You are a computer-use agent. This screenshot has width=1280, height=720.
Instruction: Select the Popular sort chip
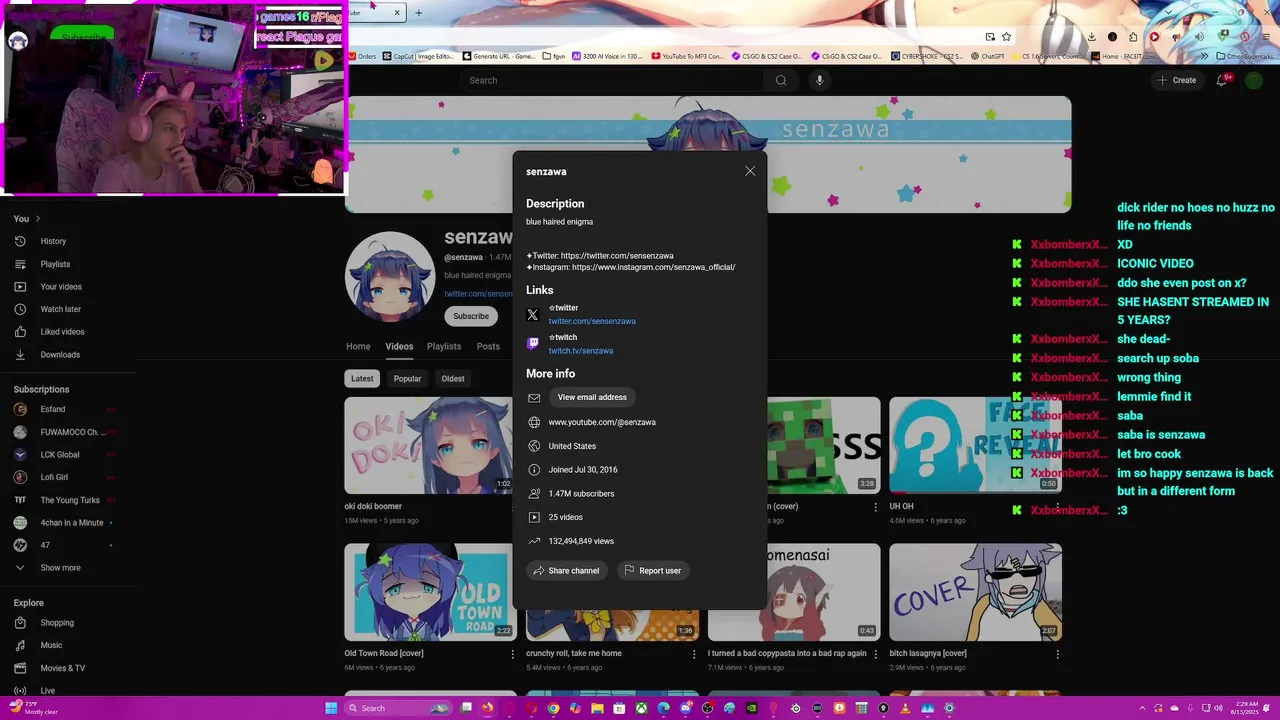click(407, 378)
